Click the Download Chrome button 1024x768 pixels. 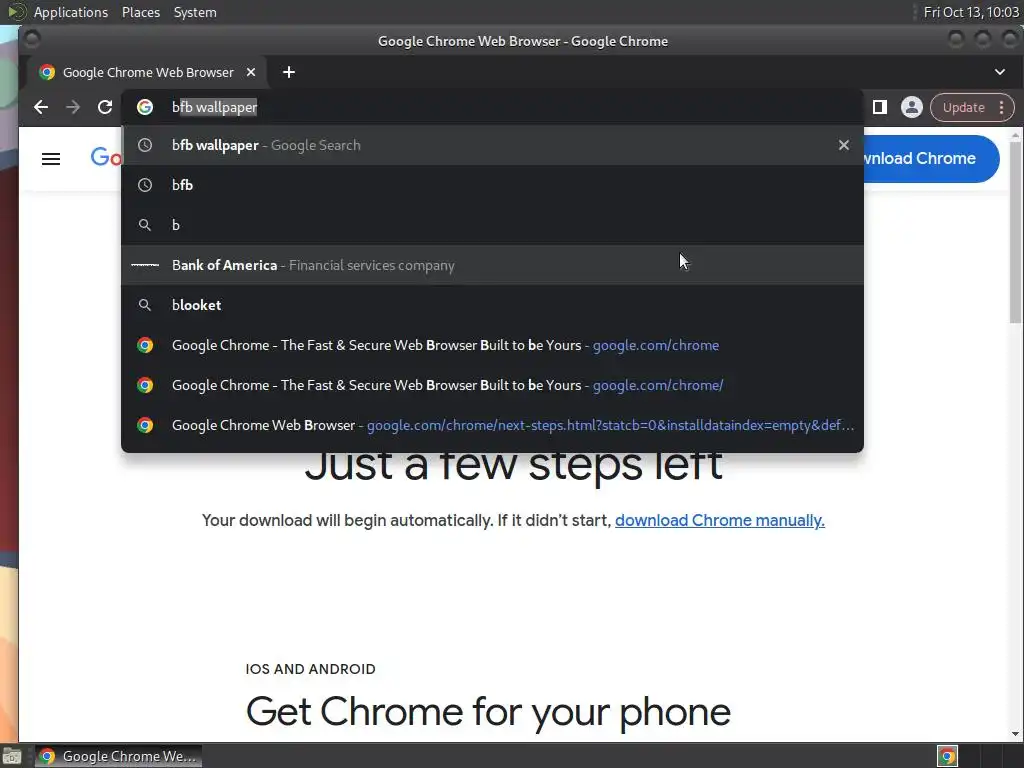click(x=931, y=159)
